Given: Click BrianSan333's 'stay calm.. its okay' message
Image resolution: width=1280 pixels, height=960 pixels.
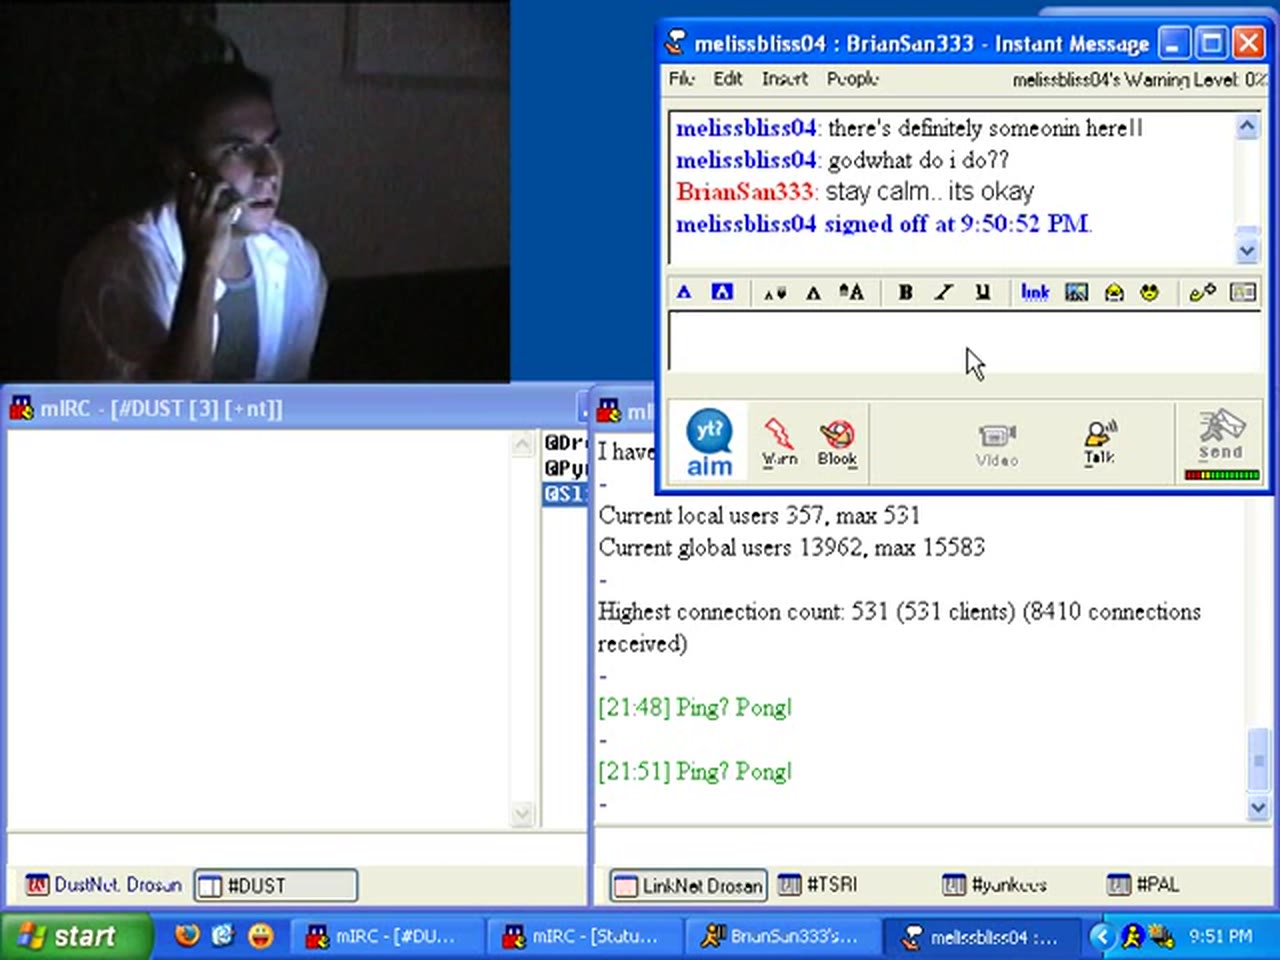Looking at the screenshot, I should point(930,192).
